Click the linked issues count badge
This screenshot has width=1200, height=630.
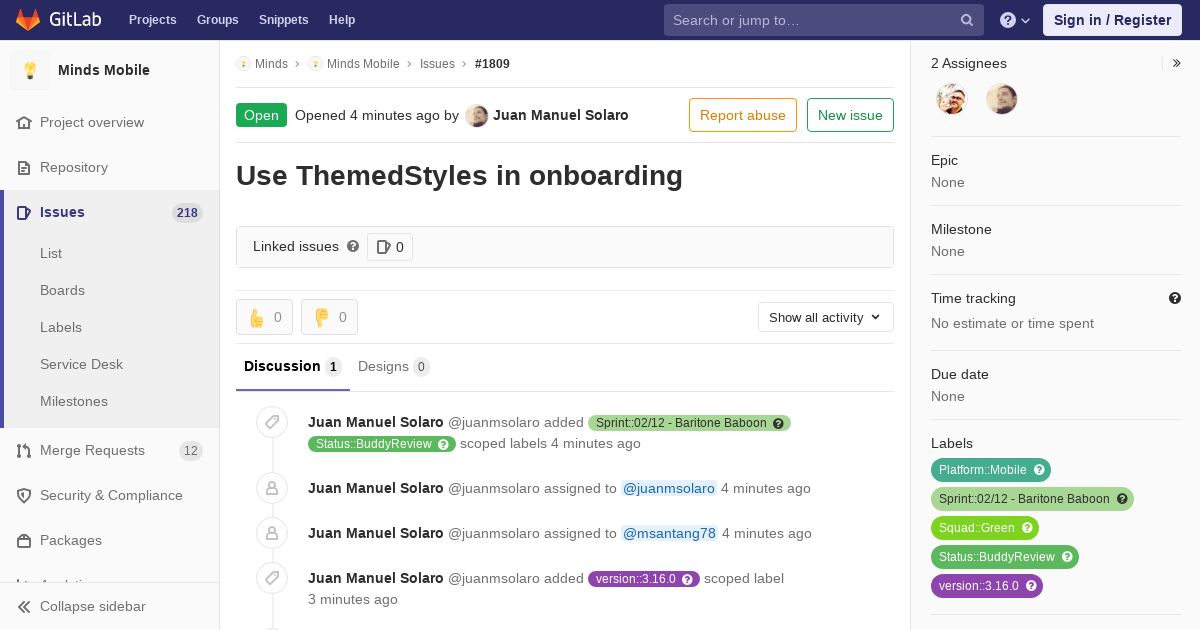point(390,247)
